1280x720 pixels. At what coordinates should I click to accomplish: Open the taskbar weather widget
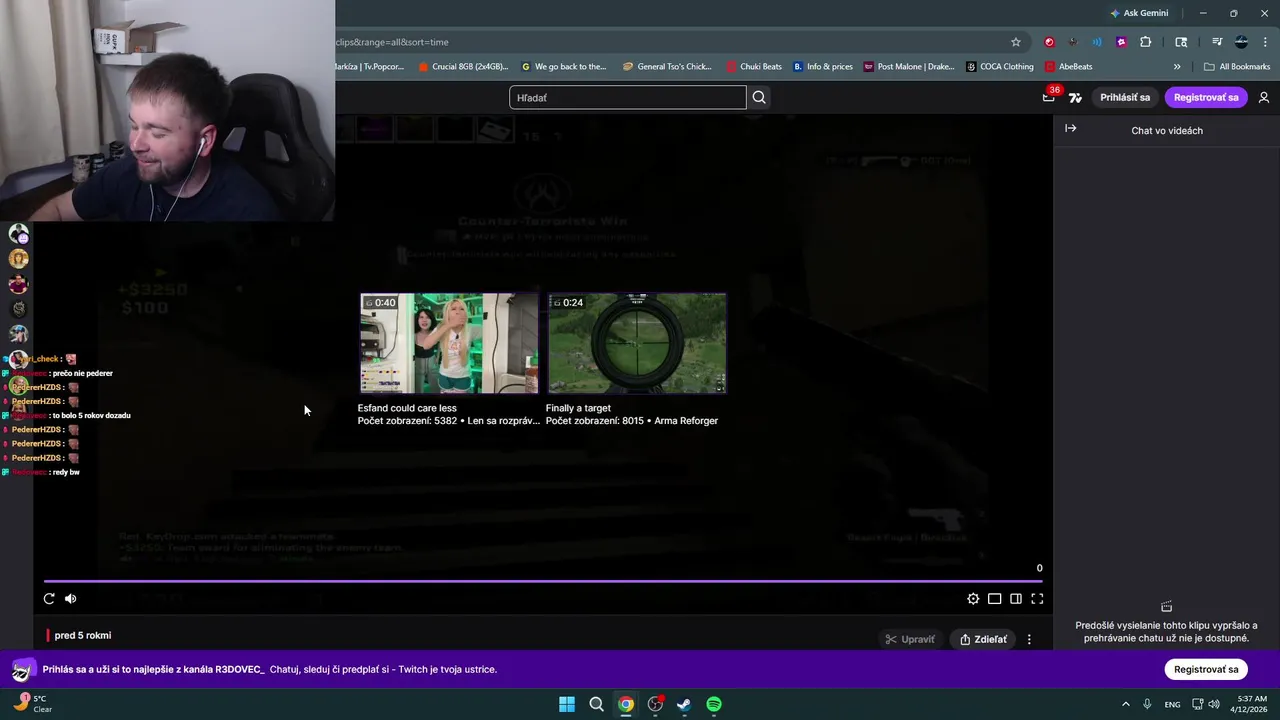point(32,704)
